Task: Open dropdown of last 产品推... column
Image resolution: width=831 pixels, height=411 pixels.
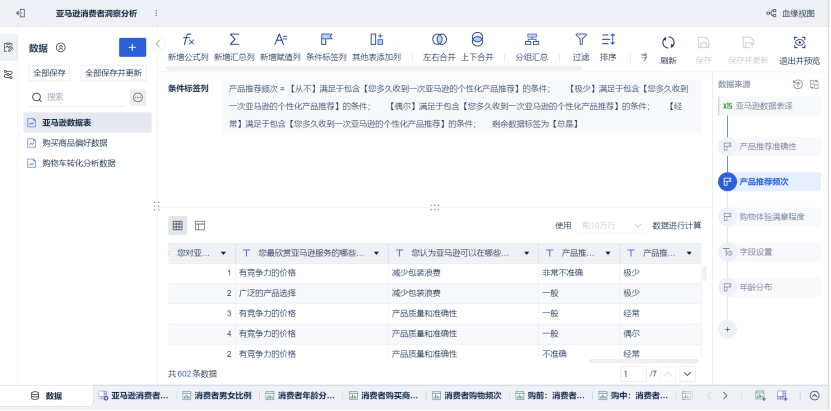Action: click(x=689, y=253)
